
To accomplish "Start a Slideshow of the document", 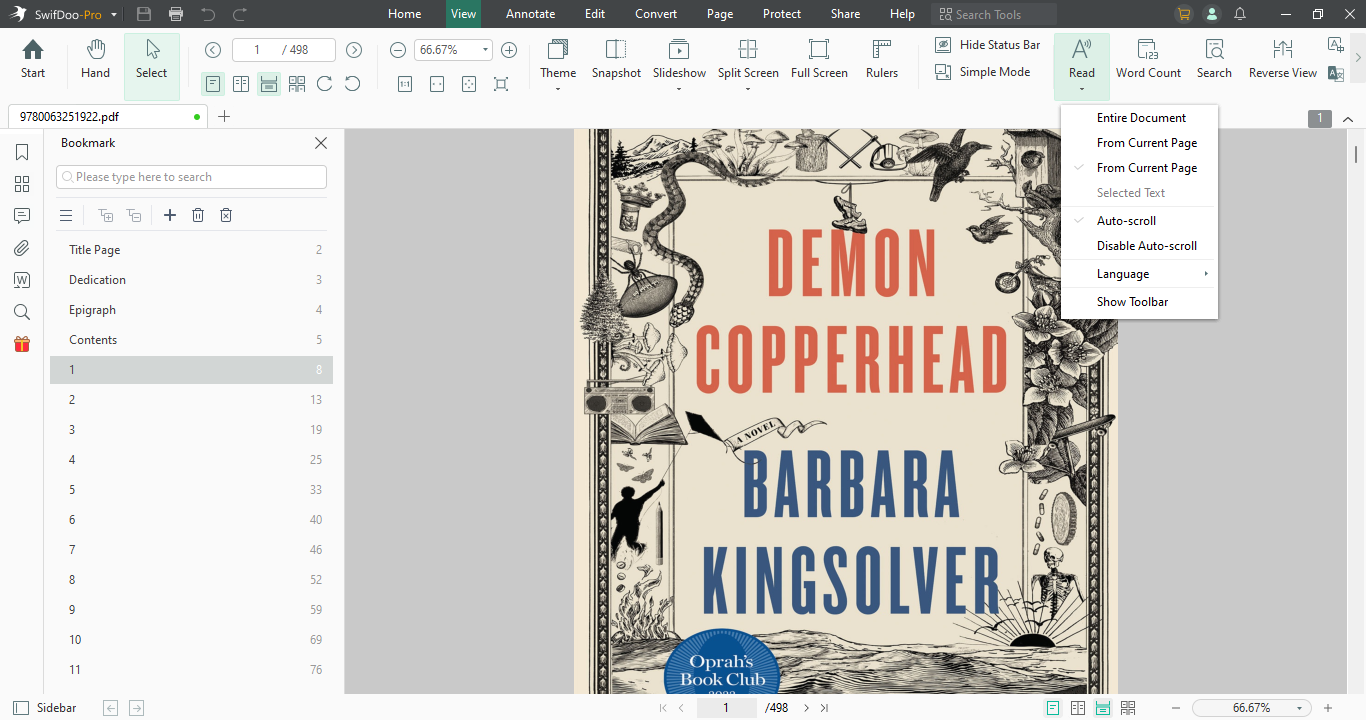I will pos(679,60).
